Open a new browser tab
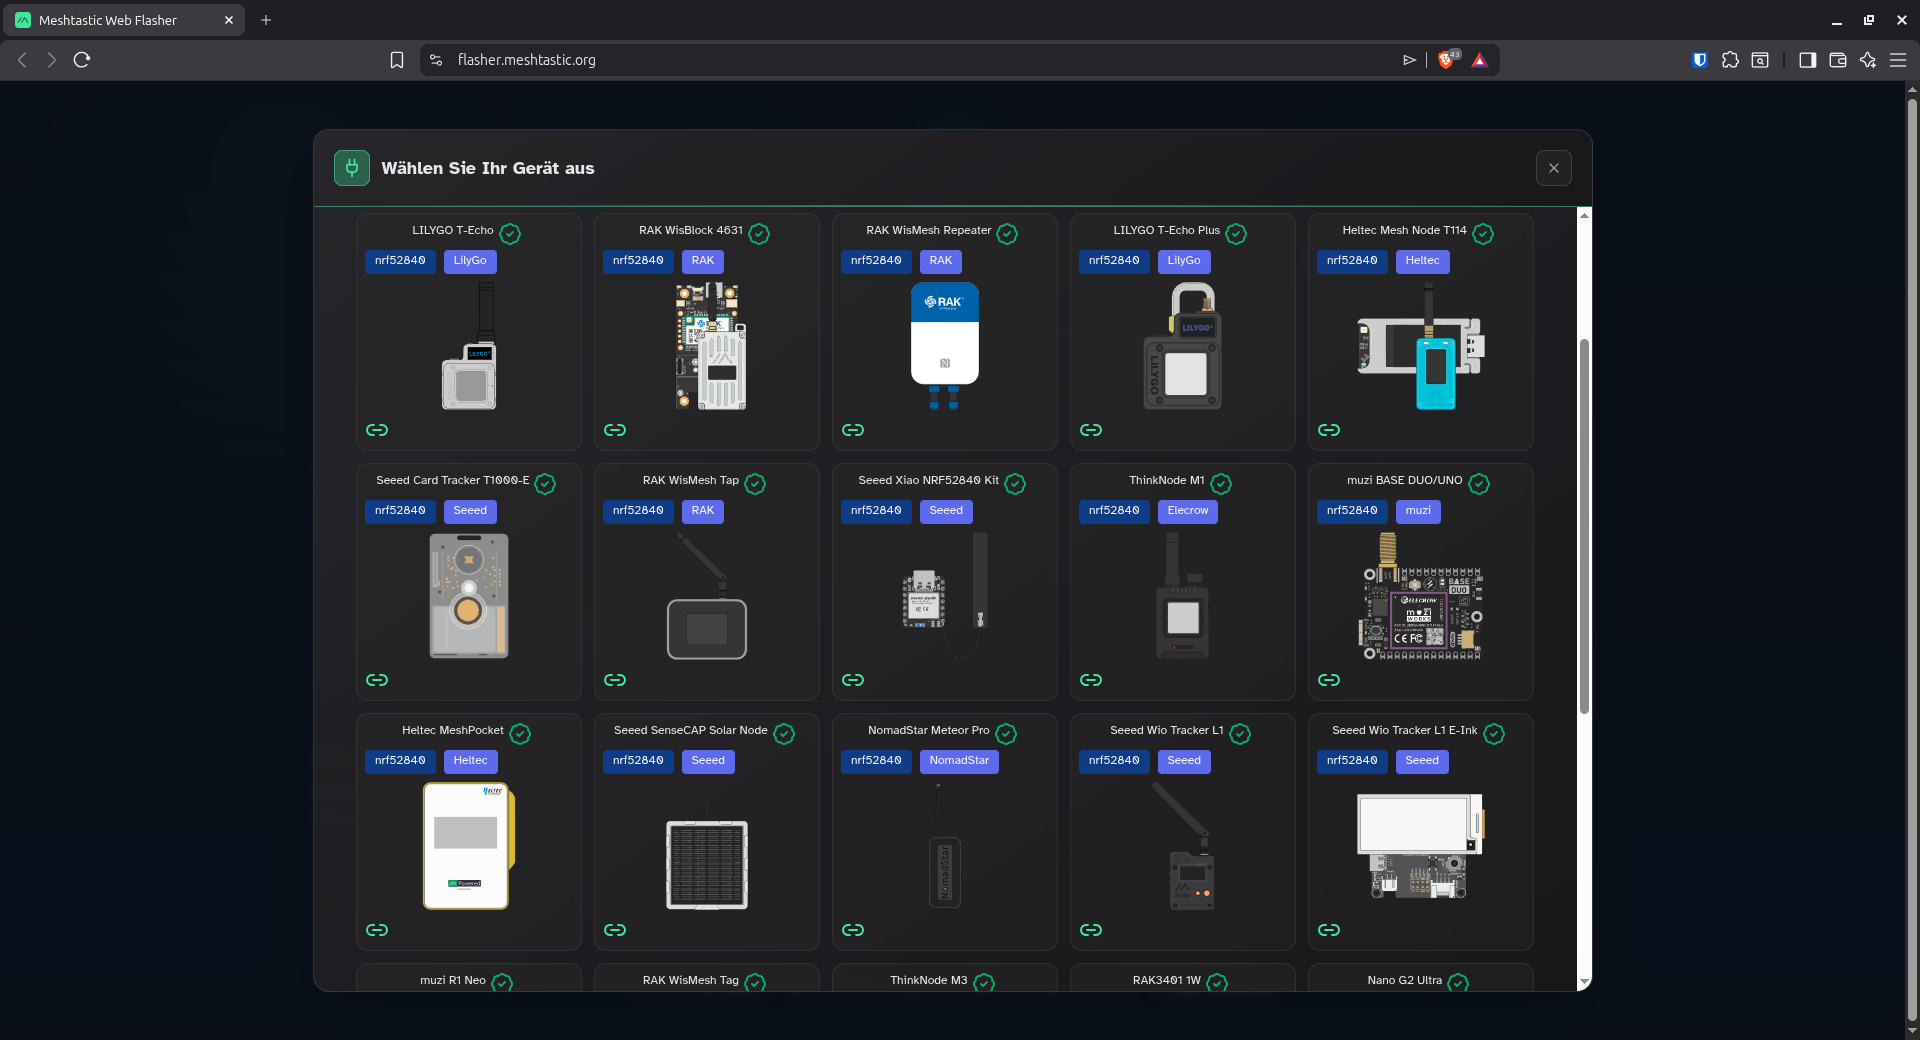Image resolution: width=1920 pixels, height=1040 pixels. tap(266, 20)
